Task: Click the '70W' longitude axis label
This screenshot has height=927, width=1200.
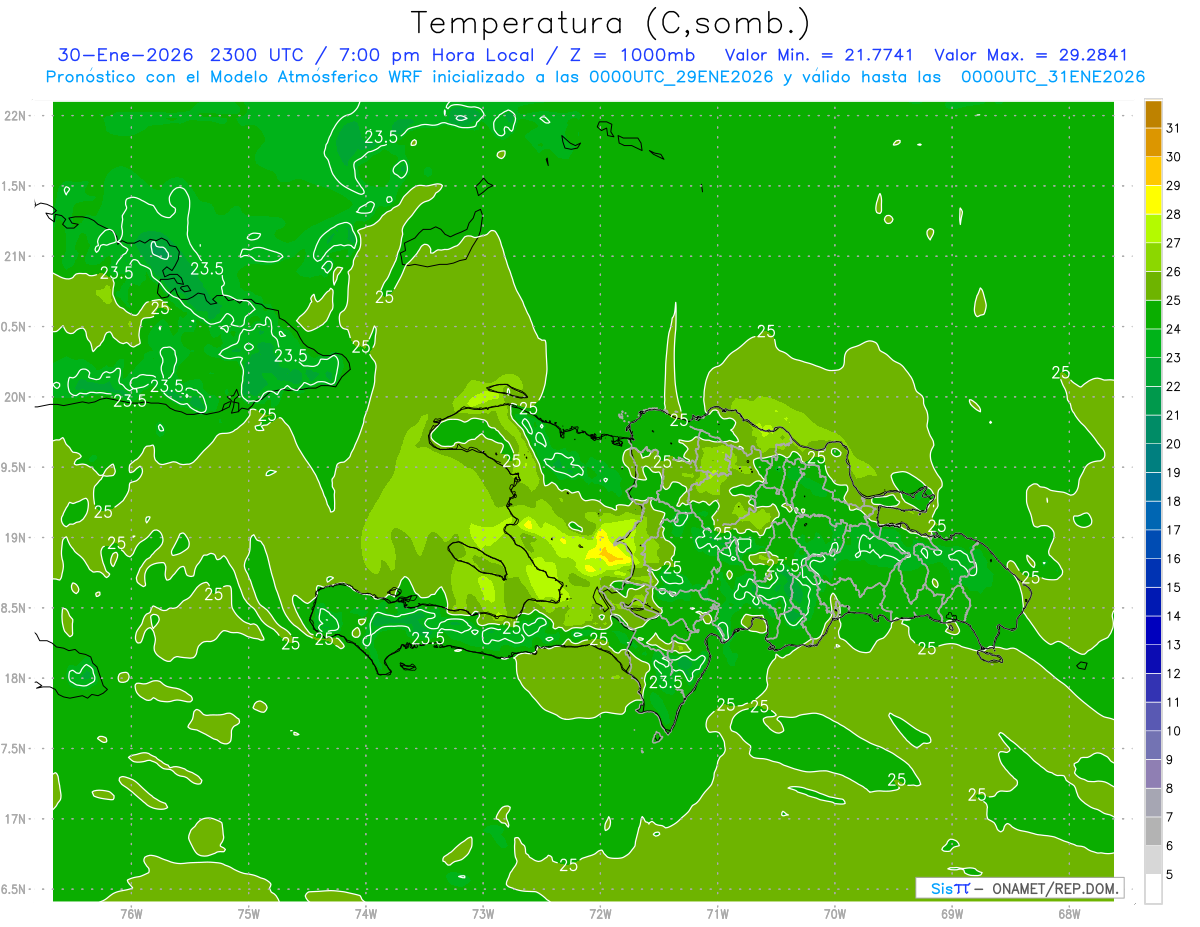Action: [x=835, y=912]
